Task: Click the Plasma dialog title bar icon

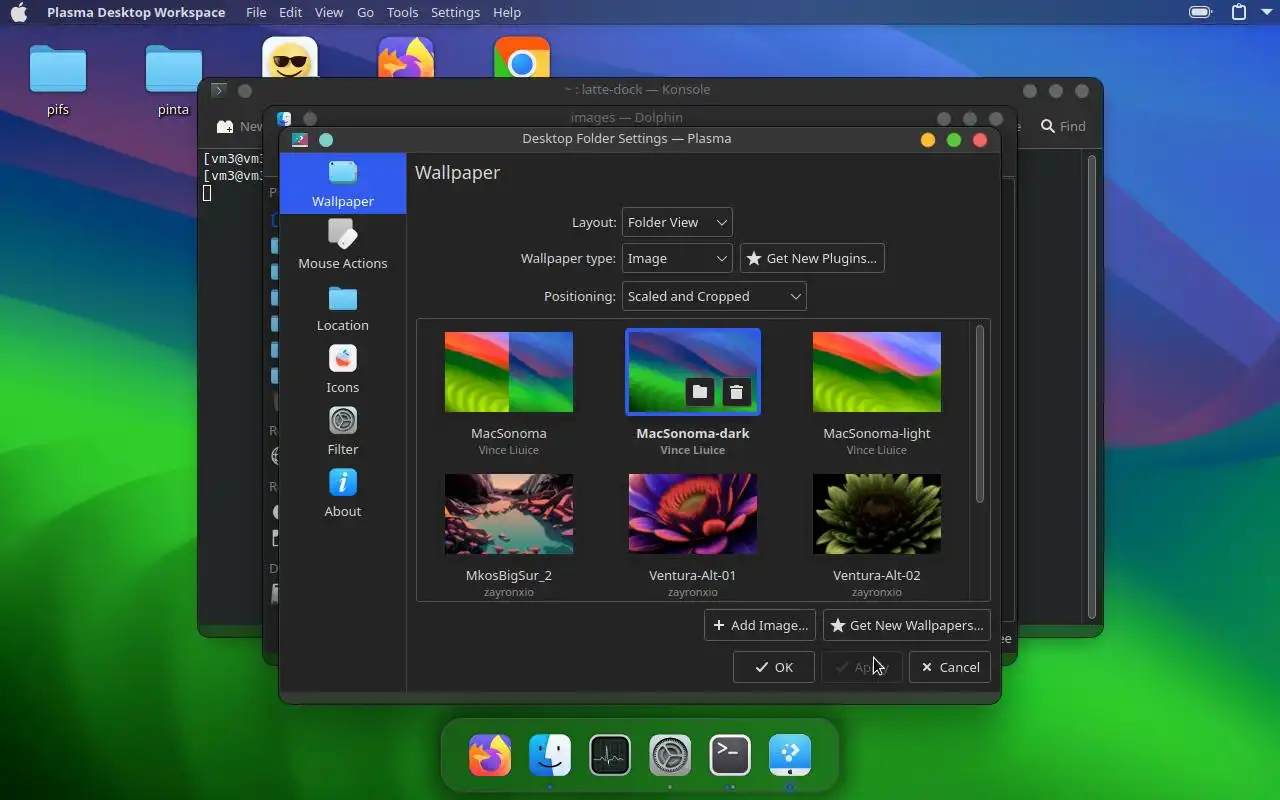Action: coord(300,140)
